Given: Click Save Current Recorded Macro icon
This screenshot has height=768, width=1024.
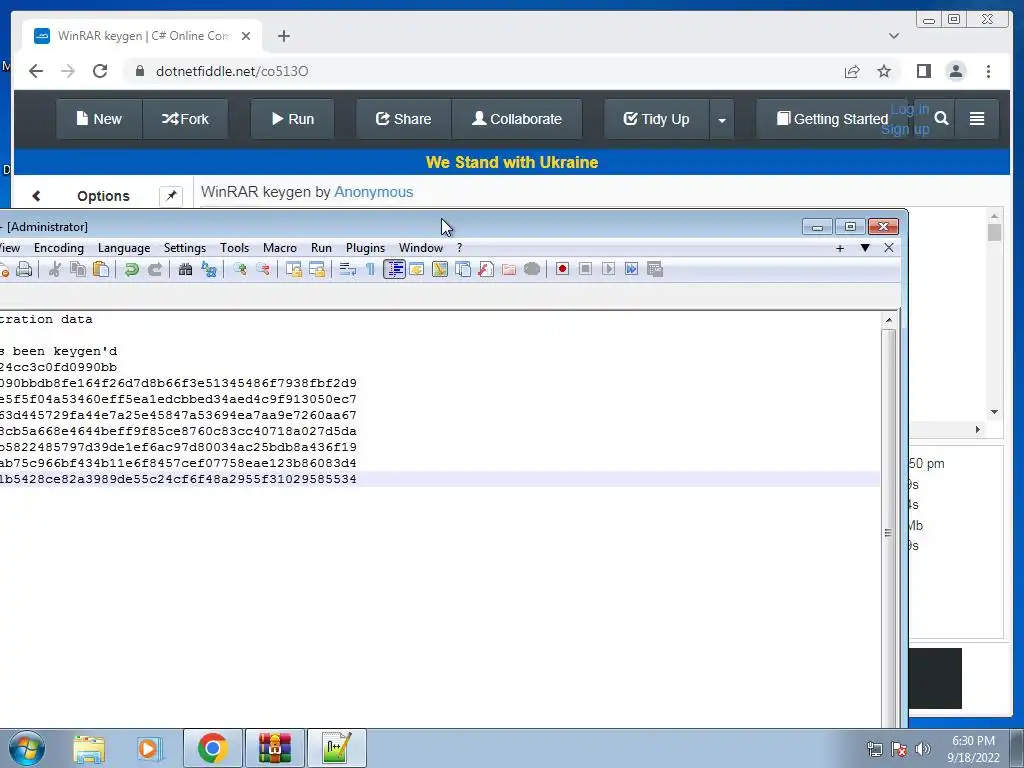Looking at the screenshot, I should 655,269.
